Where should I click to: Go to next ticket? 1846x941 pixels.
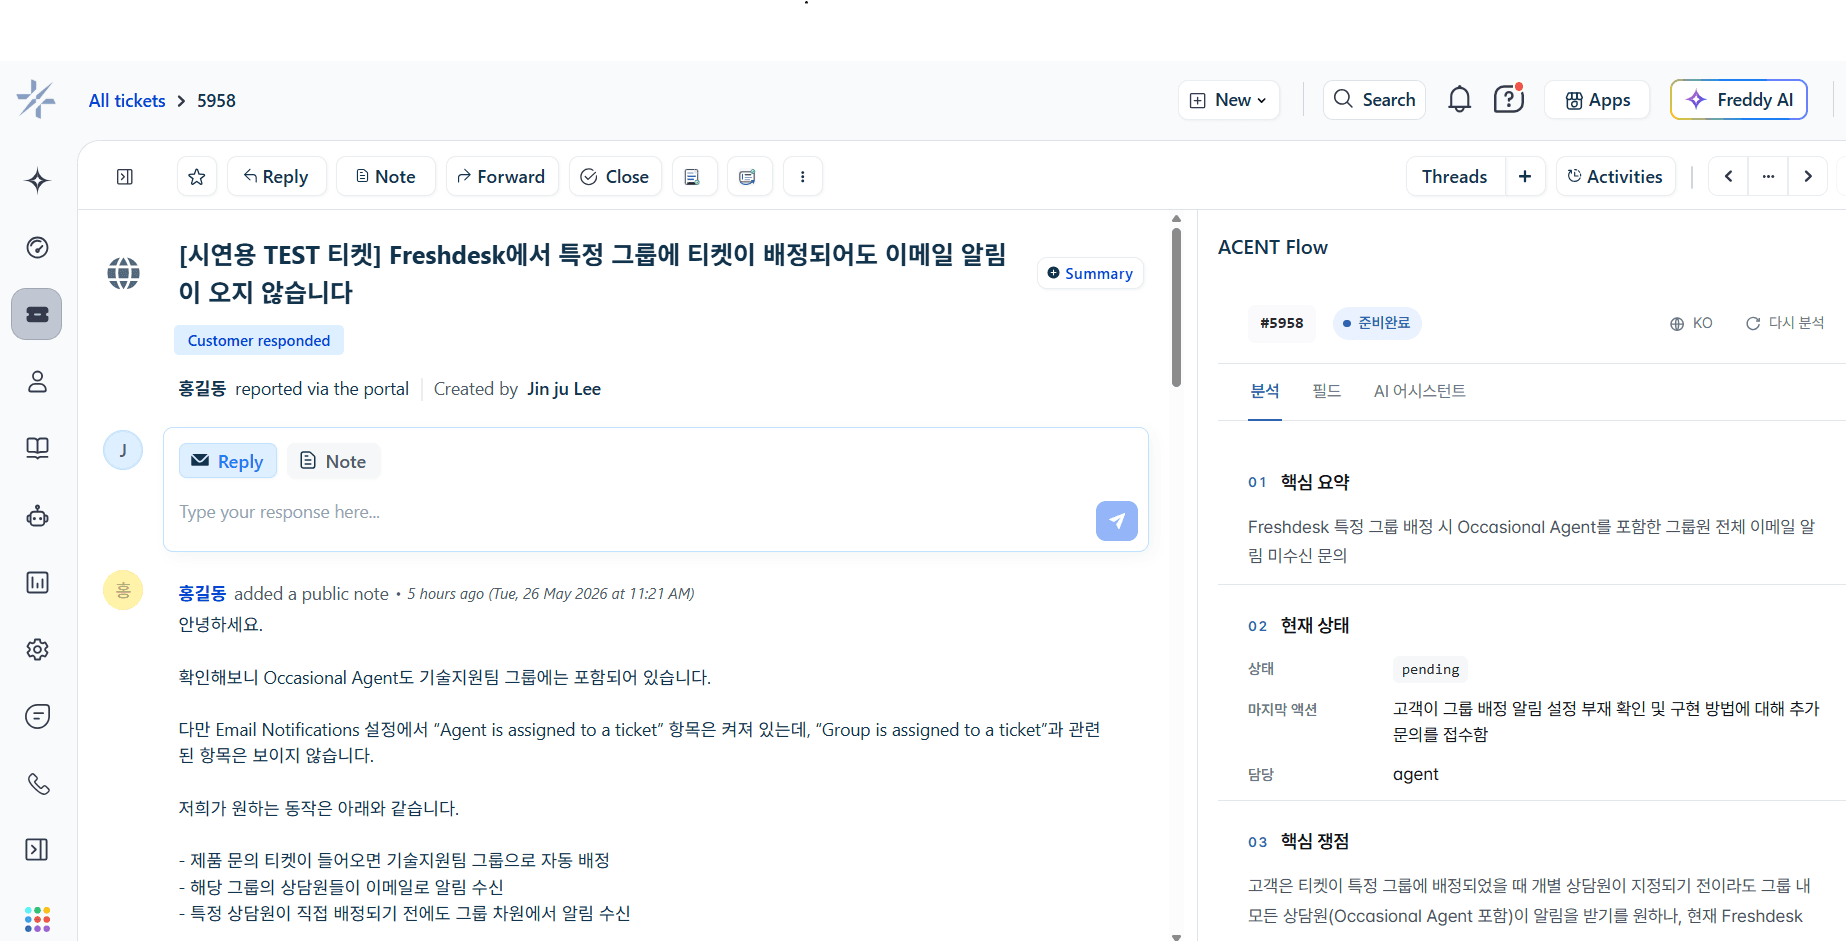[x=1808, y=177]
